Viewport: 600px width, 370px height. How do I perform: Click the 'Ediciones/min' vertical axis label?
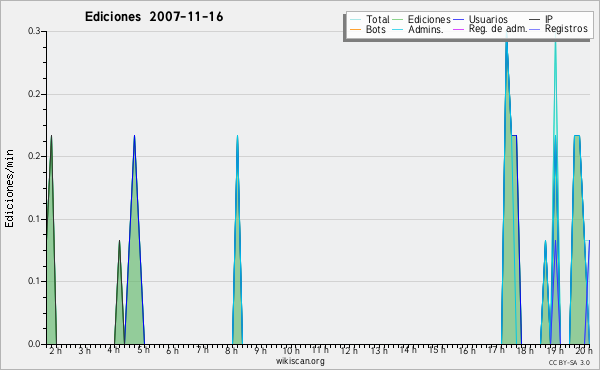(9, 188)
